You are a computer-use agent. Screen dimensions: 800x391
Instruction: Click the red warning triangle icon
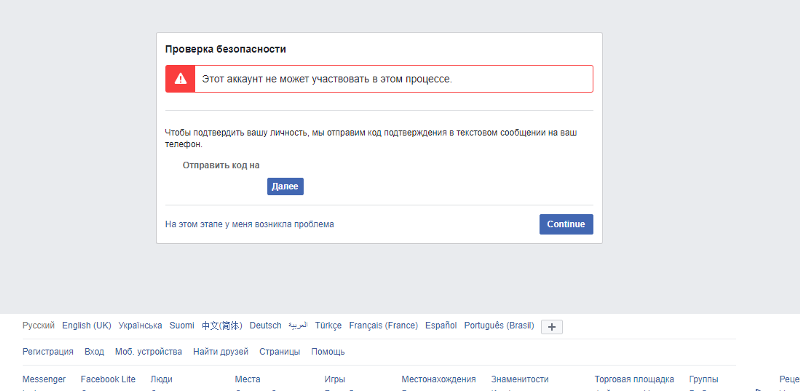pyautogui.click(x=180, y=79)
